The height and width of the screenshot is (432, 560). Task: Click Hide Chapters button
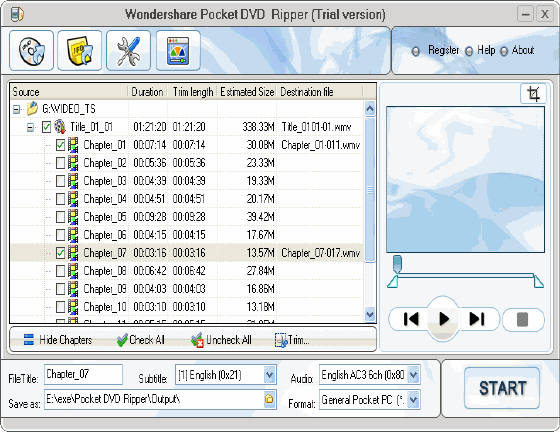(x=58, y=340)
